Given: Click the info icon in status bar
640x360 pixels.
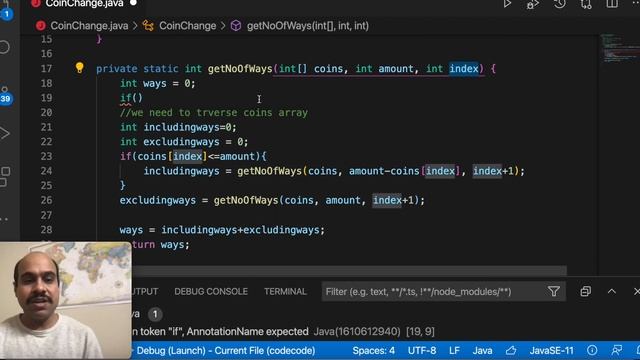Looking at the screenshot, I should 592,350.
